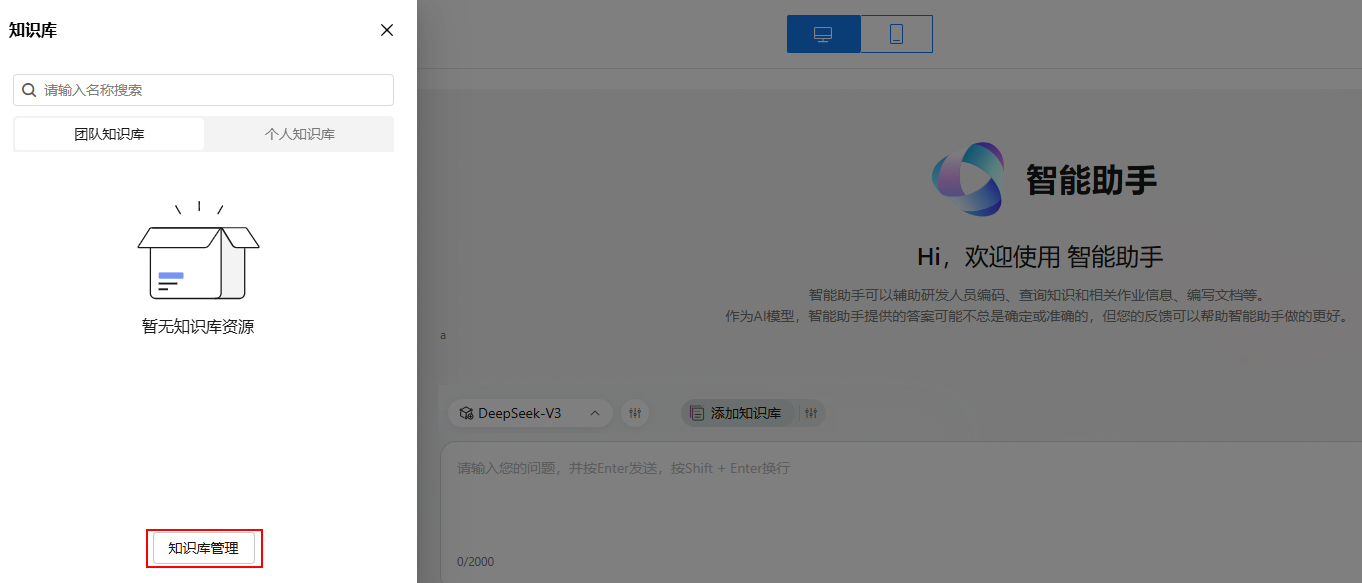Click the 暂无知识库资源 text
Viewport: 1362px width, 583px height.
[198, 327]
